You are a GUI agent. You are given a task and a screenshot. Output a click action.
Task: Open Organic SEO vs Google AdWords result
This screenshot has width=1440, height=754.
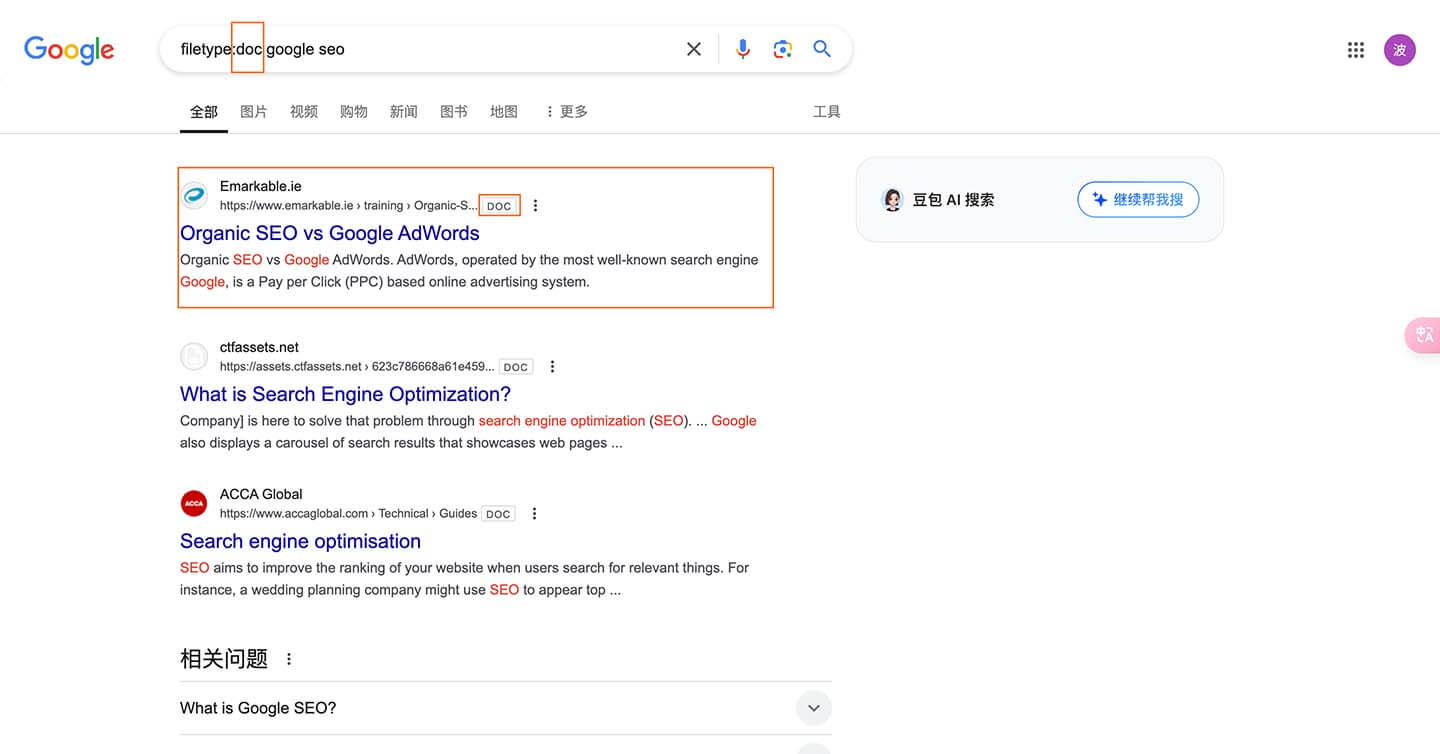click(330, 233)
